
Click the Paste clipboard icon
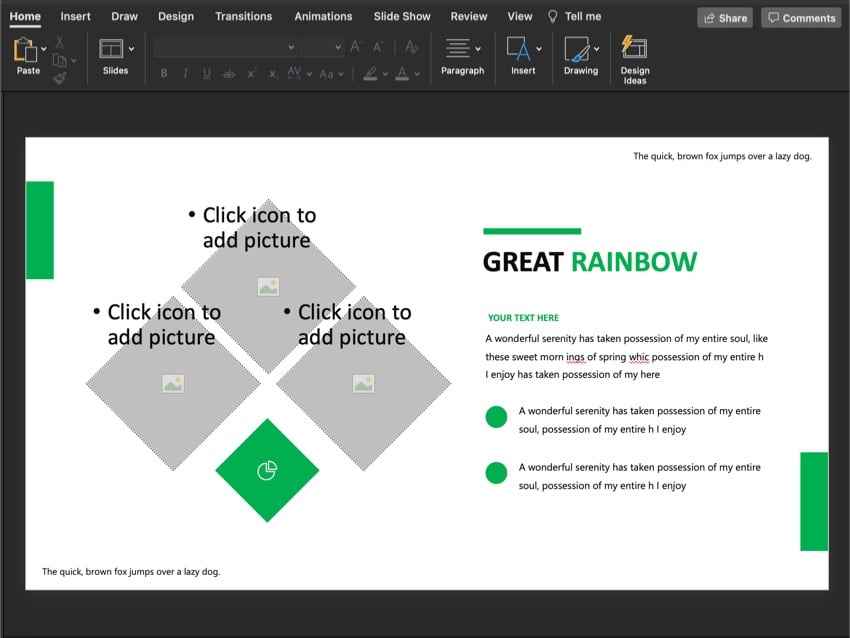coord(24,50)
